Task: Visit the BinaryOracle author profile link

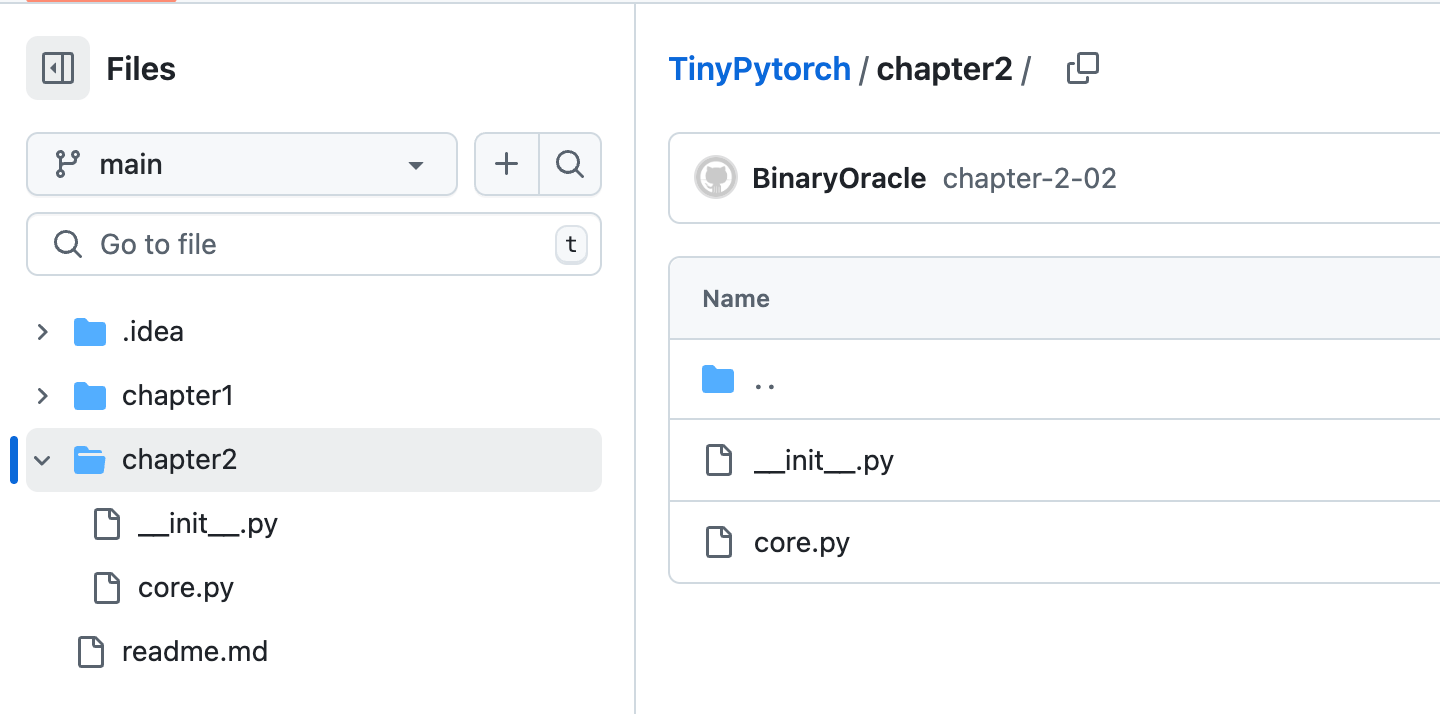Action: click(x=839, y=179)
